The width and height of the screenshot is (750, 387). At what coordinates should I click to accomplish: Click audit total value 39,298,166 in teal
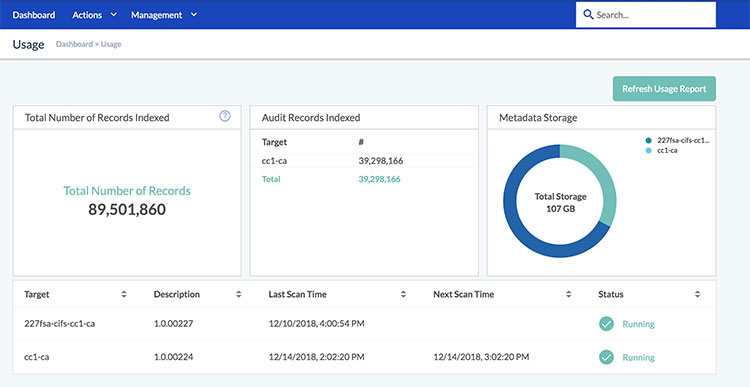click(379, 180)
